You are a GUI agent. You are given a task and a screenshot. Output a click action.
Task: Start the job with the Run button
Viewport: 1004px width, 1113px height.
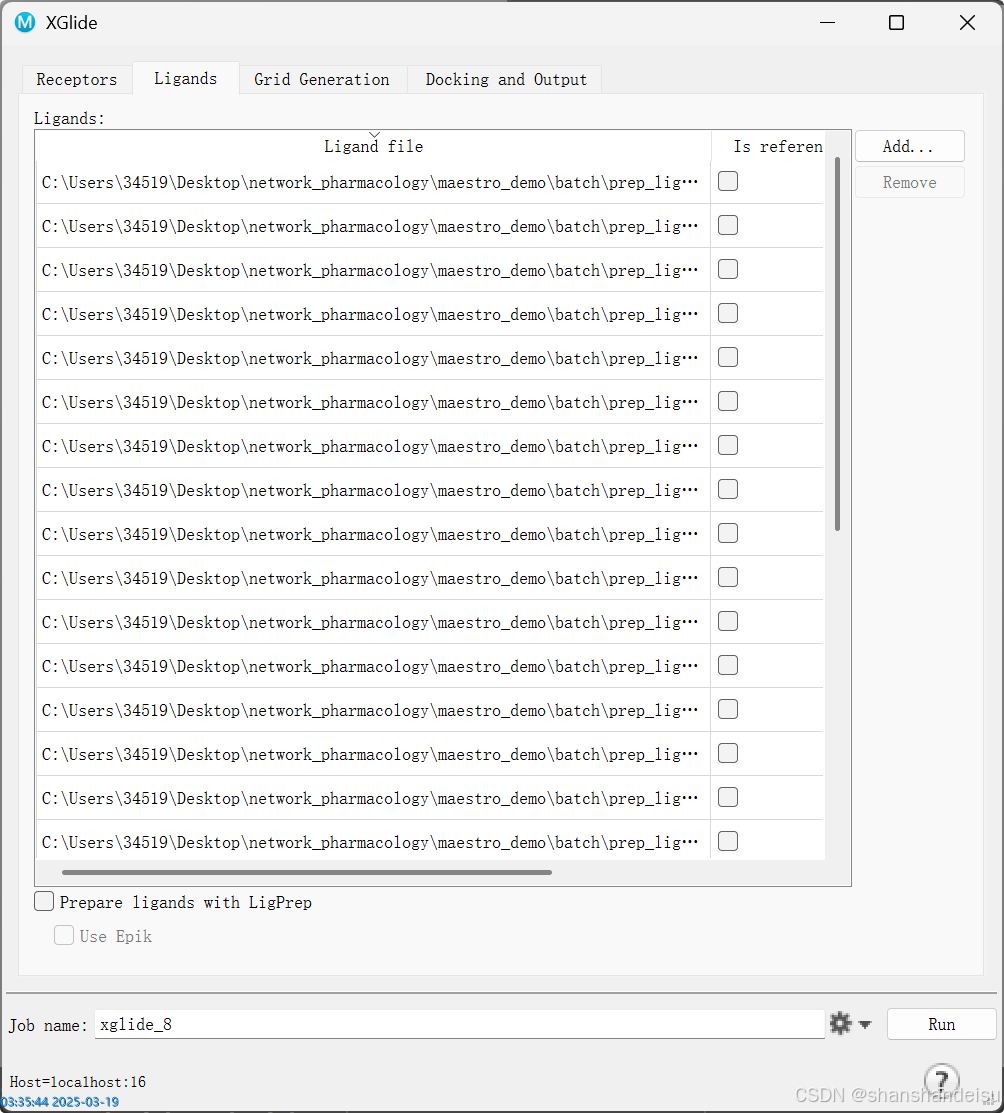941,1024
